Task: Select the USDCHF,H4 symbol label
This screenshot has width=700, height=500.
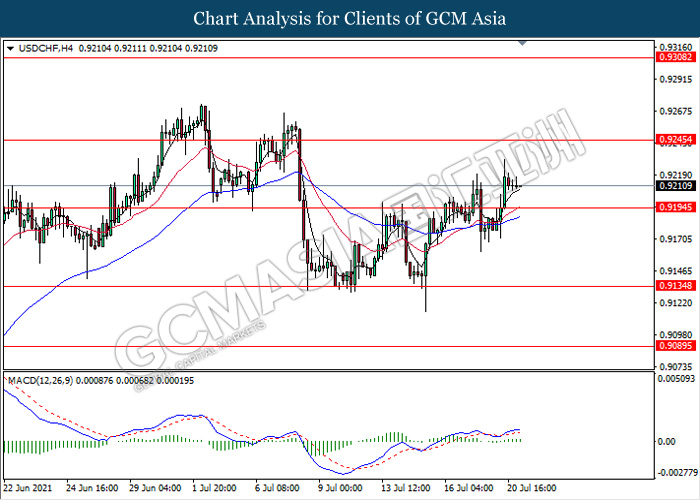Action: [46, 48]
